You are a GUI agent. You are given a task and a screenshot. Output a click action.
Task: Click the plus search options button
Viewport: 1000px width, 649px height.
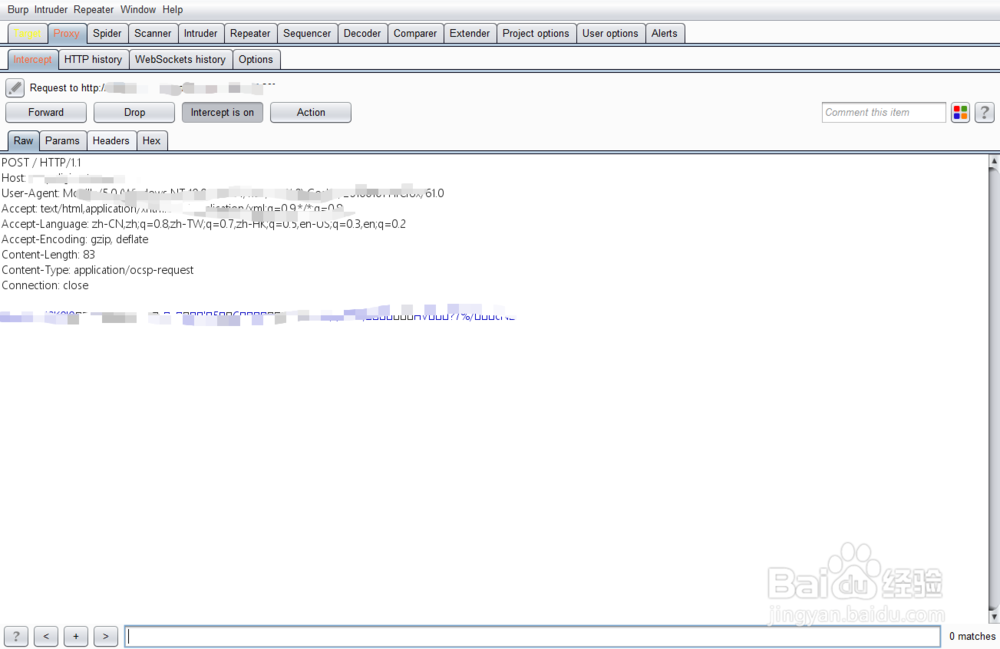pos(76,636)
